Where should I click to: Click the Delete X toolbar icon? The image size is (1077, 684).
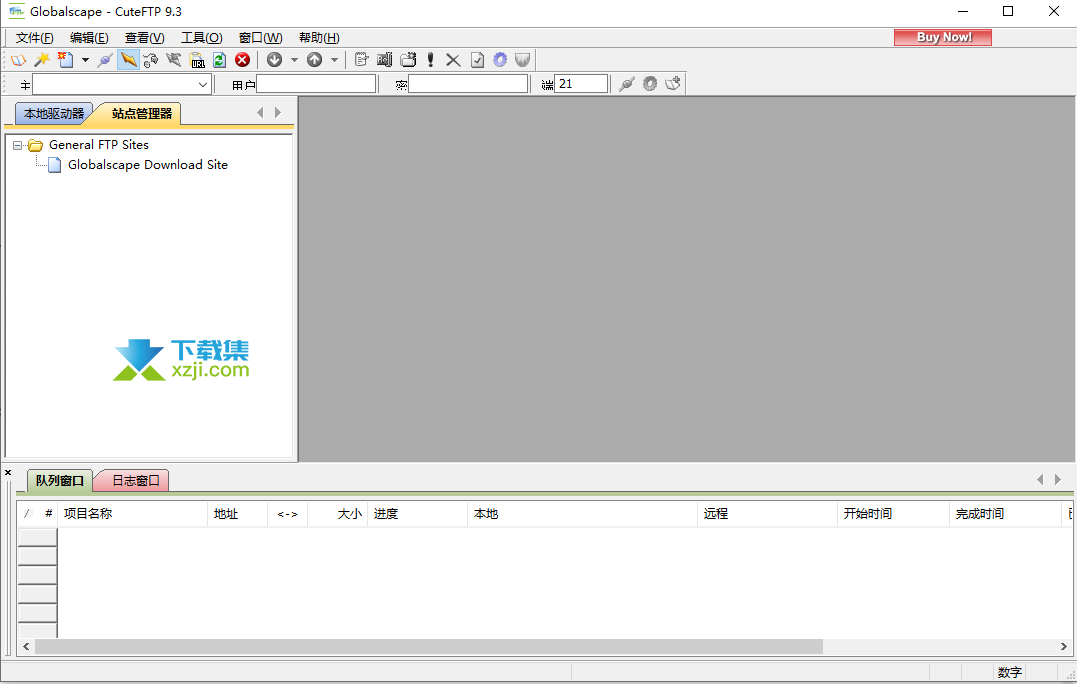click(453, 60)
